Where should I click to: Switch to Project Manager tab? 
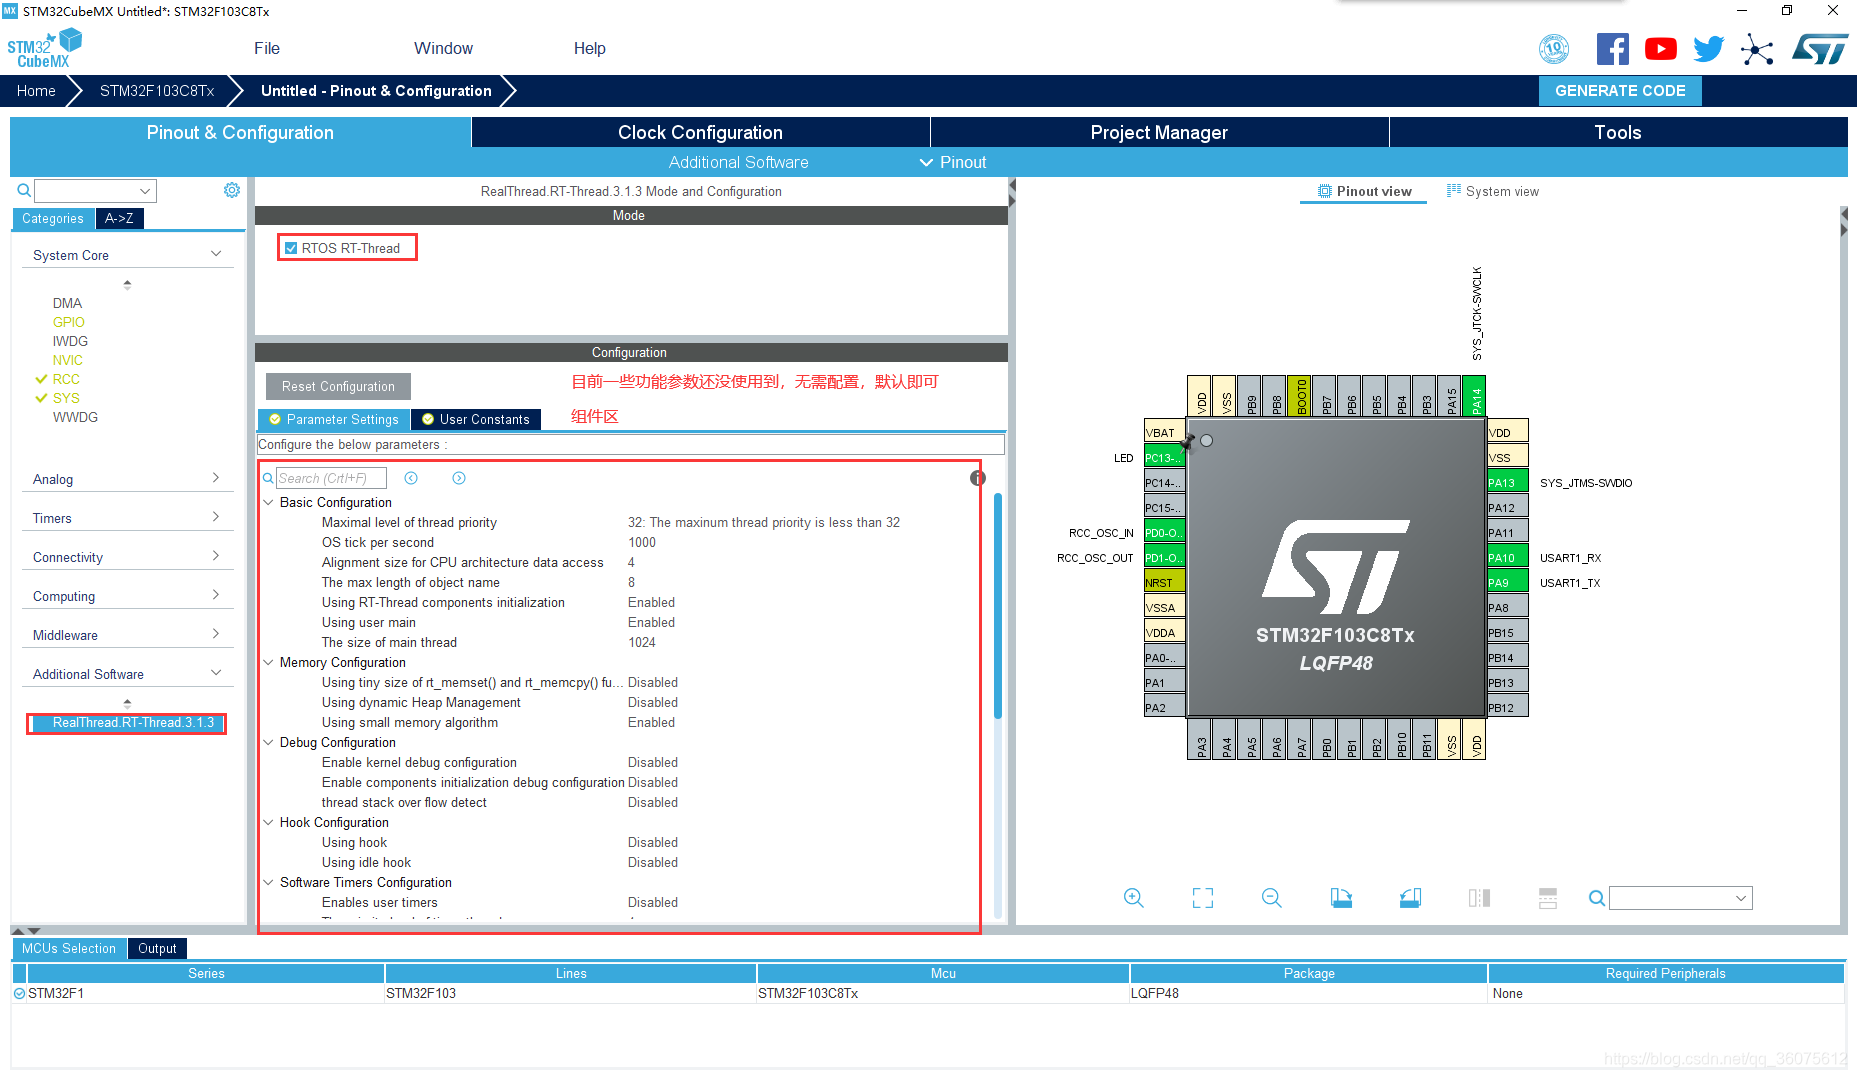[x=1159, y=132]
